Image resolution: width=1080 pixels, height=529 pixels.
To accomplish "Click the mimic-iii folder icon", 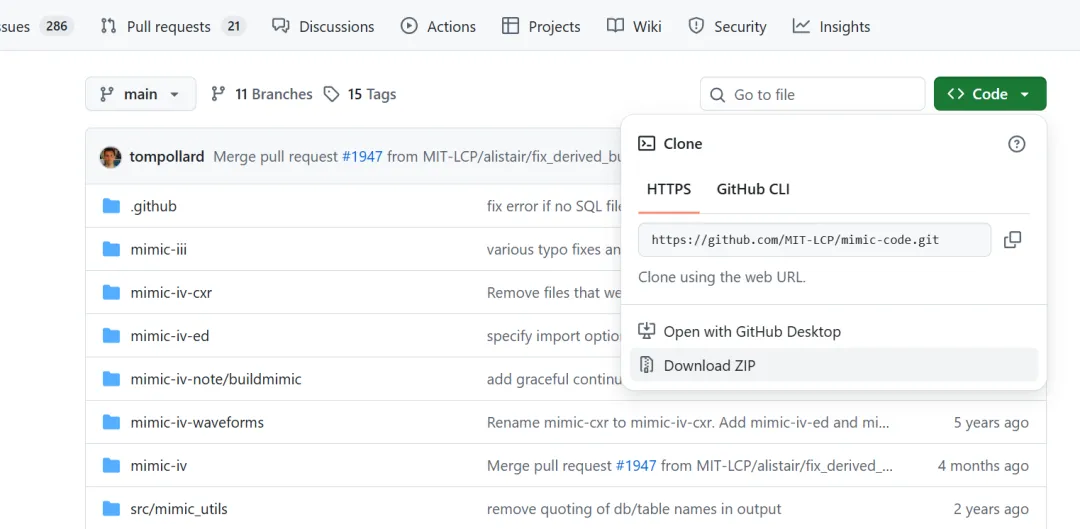I will pos(111,250).
